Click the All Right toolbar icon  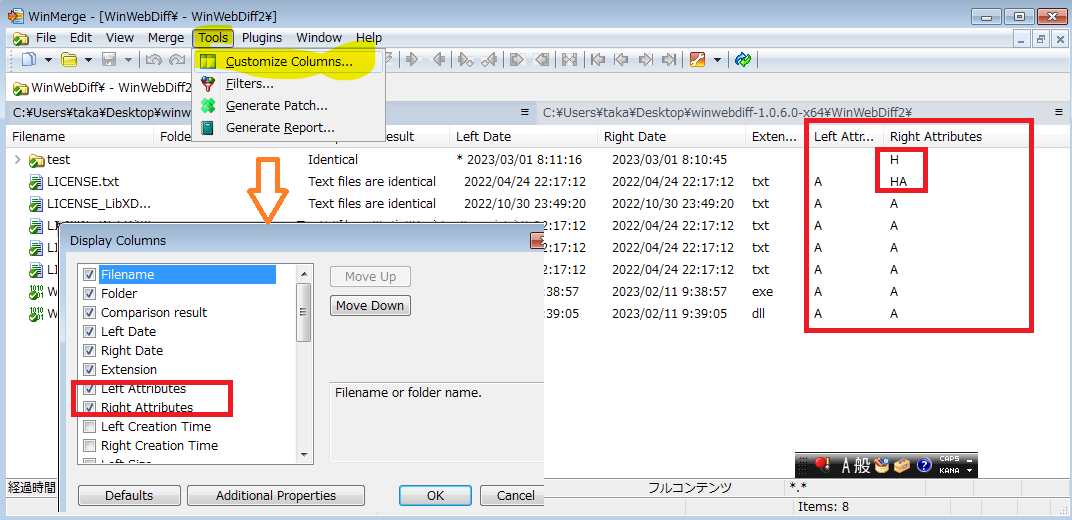[518, 60]
